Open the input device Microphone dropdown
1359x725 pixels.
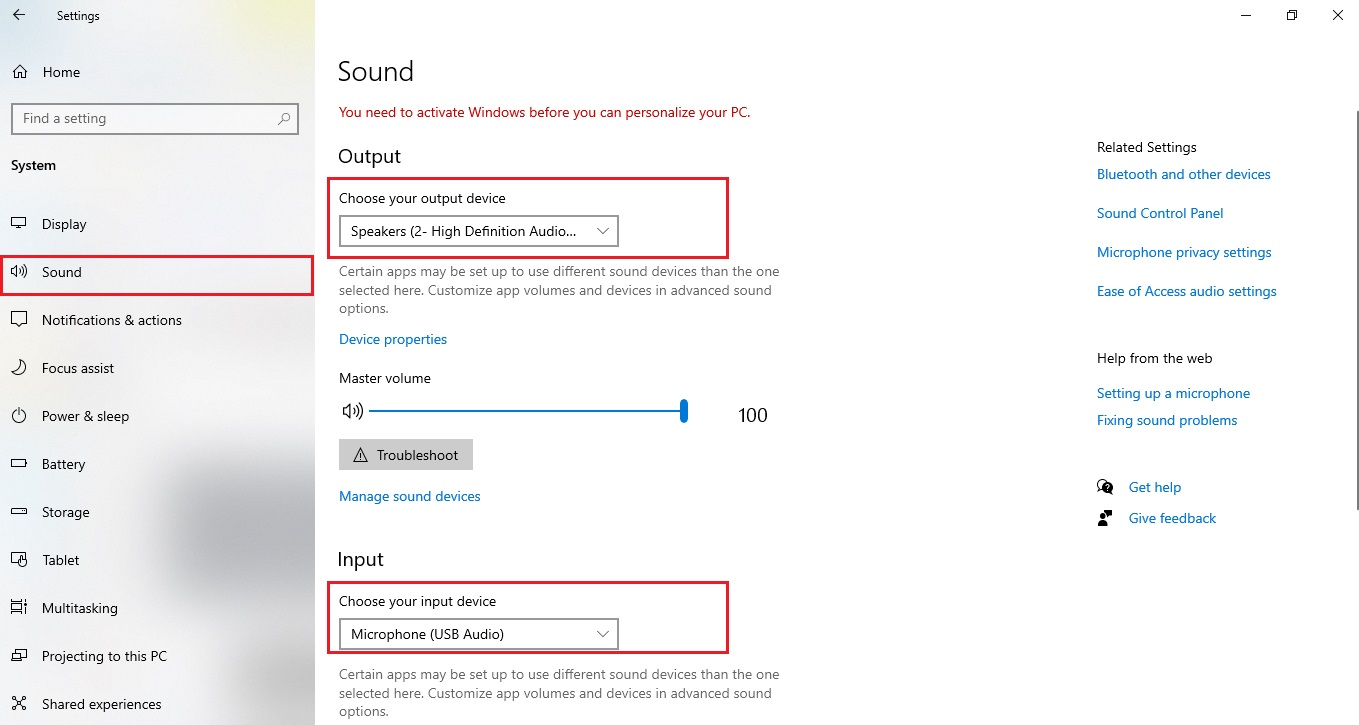click(x=479, y=634)
